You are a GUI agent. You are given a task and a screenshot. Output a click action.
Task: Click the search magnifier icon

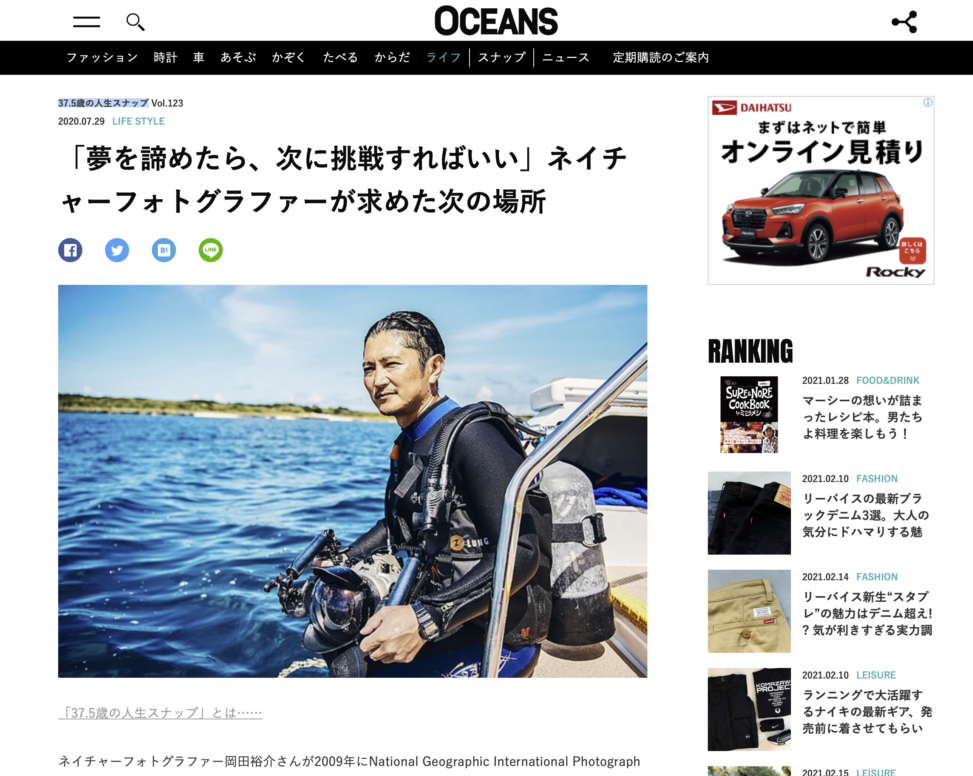coord(135,22)
